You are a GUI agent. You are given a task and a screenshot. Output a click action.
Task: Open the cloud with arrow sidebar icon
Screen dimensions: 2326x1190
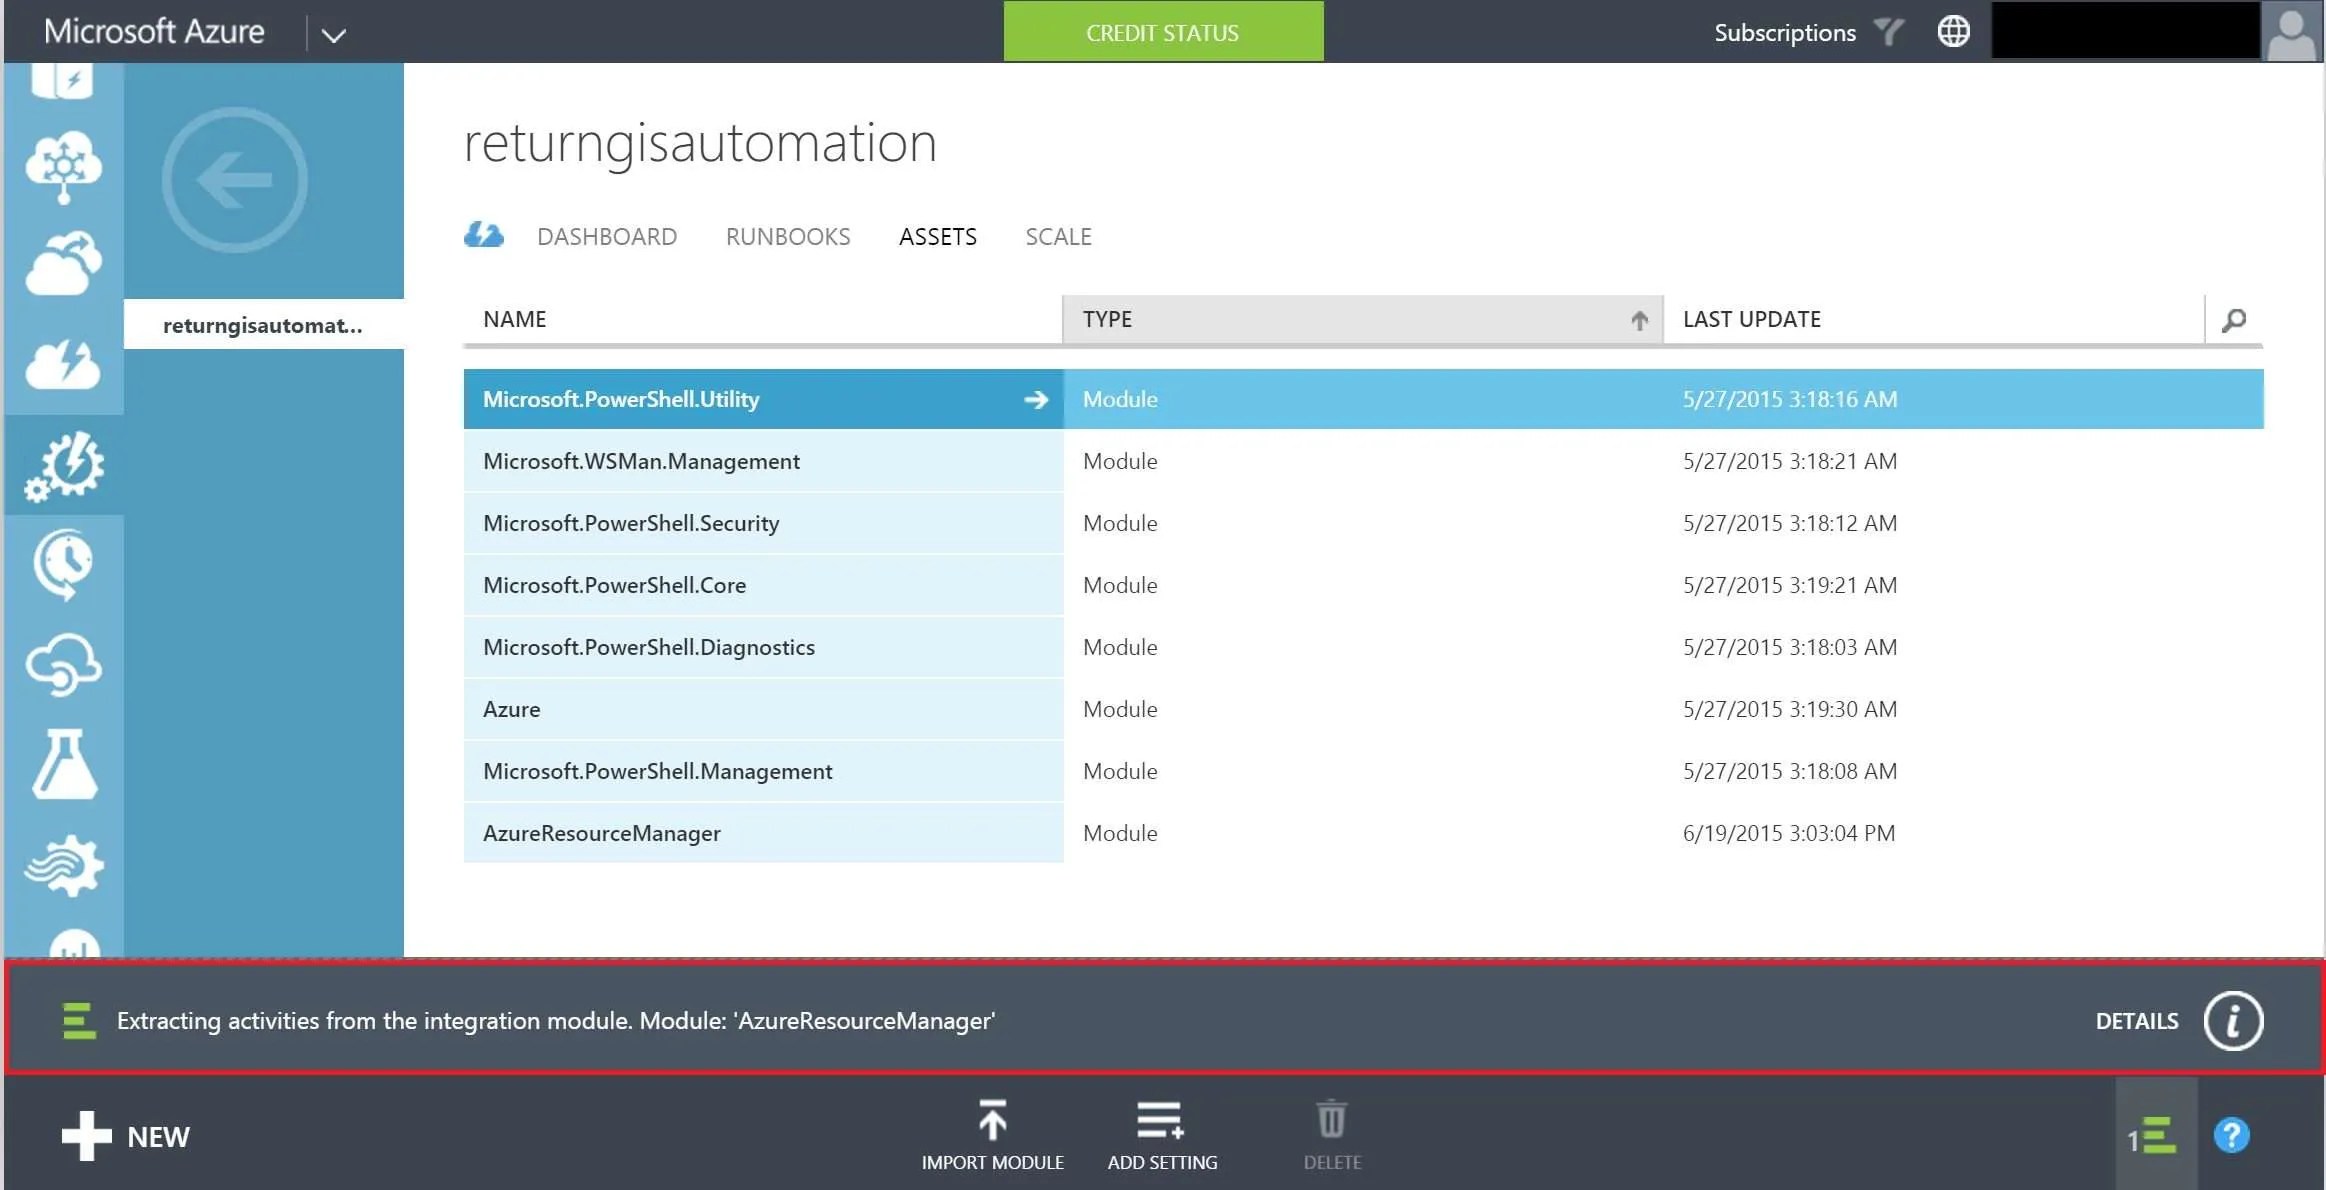click(x=64, y=264)
